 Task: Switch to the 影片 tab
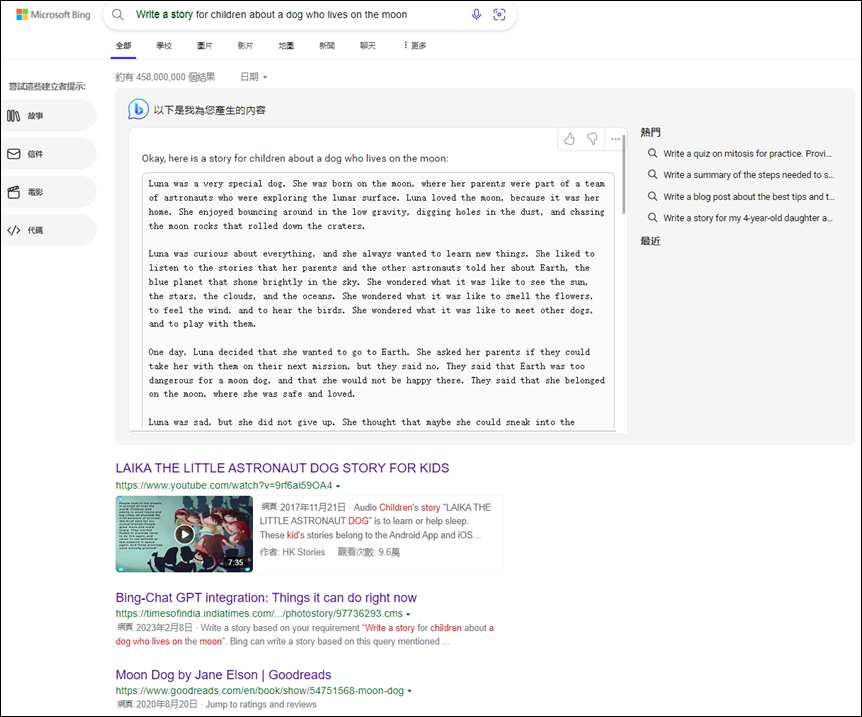pos(245,46)
